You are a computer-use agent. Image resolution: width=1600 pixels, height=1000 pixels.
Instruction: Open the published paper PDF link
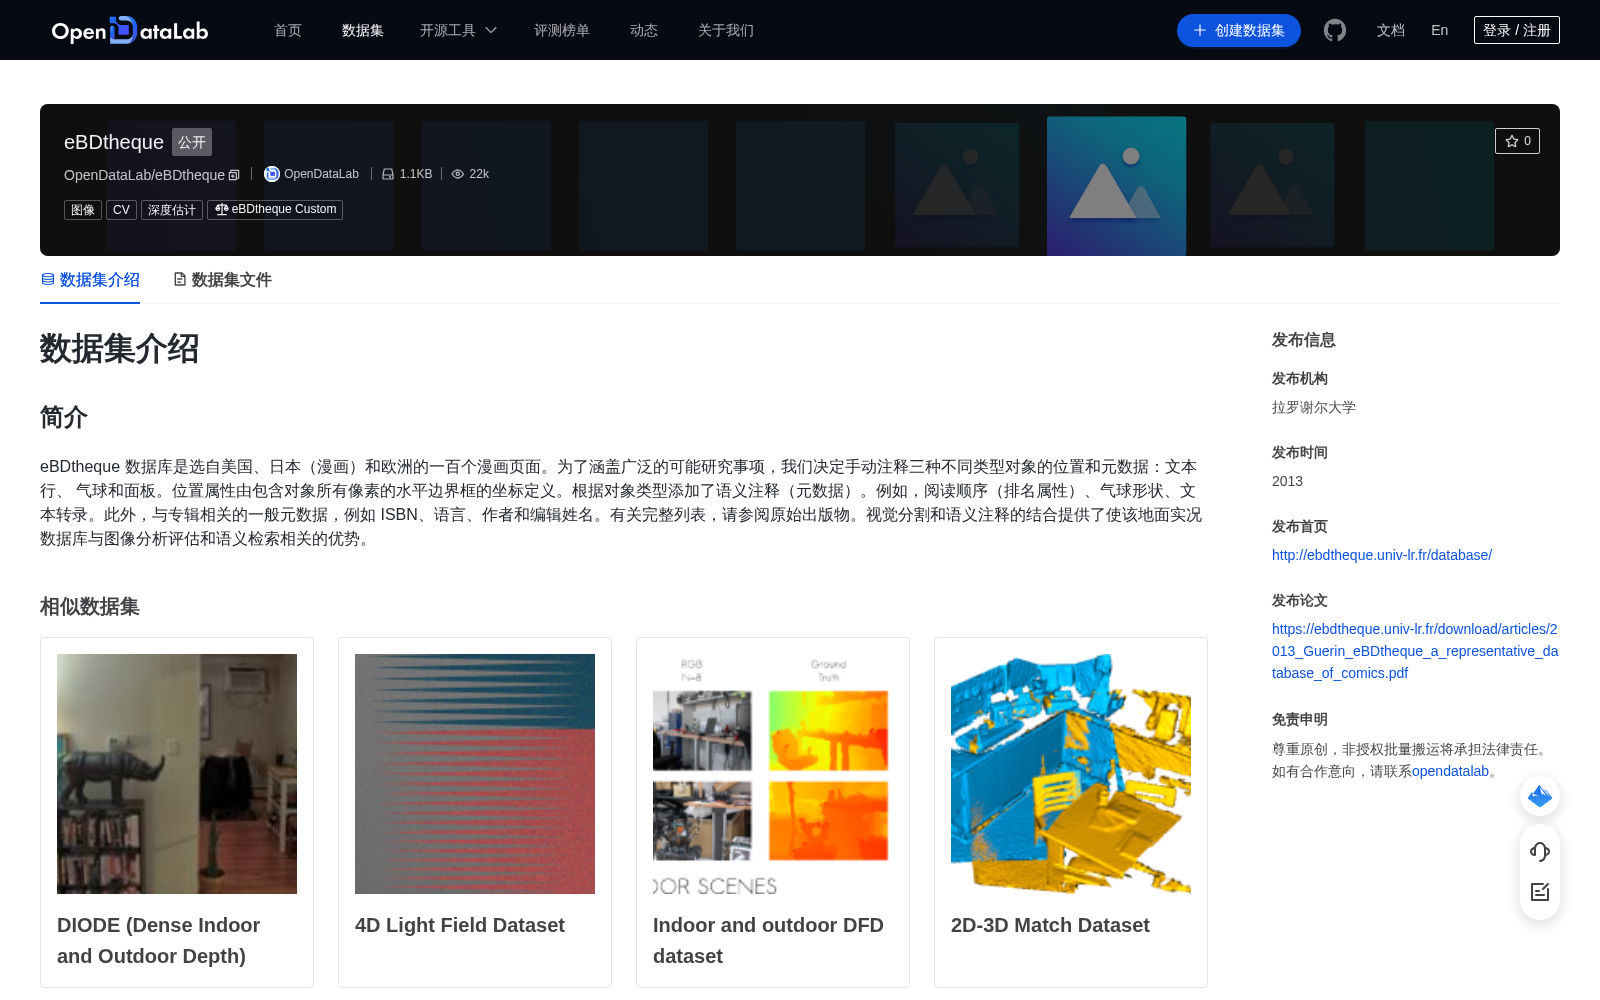tap(1415, 651)
